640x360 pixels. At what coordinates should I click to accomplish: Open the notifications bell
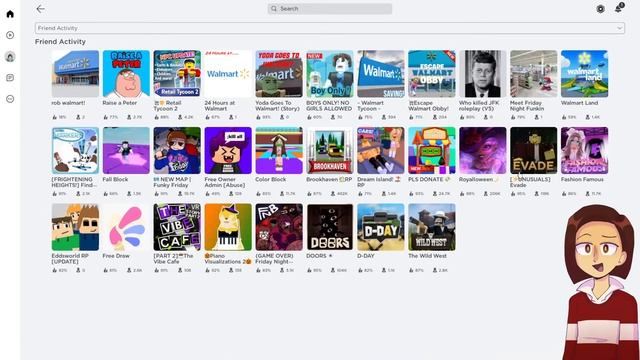pos(619,8)
